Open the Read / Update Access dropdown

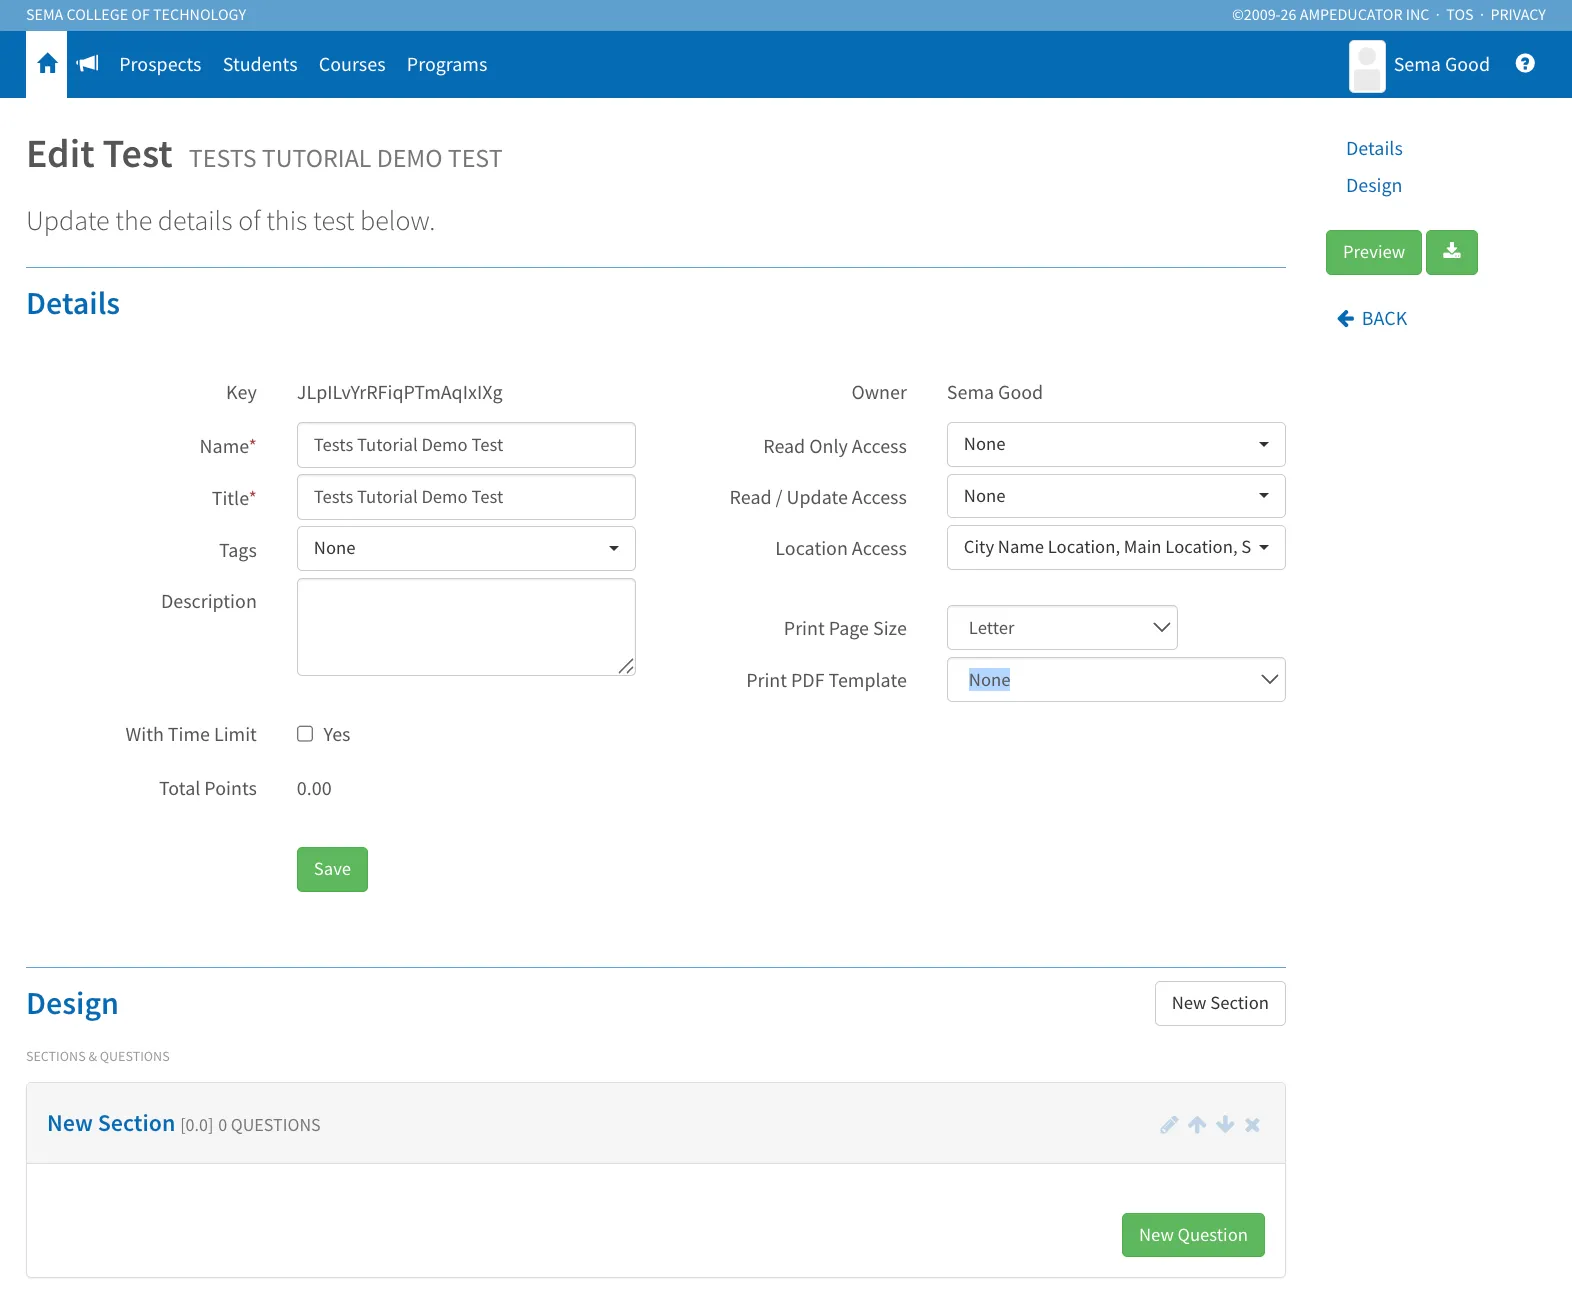(x=1116, y=496)
